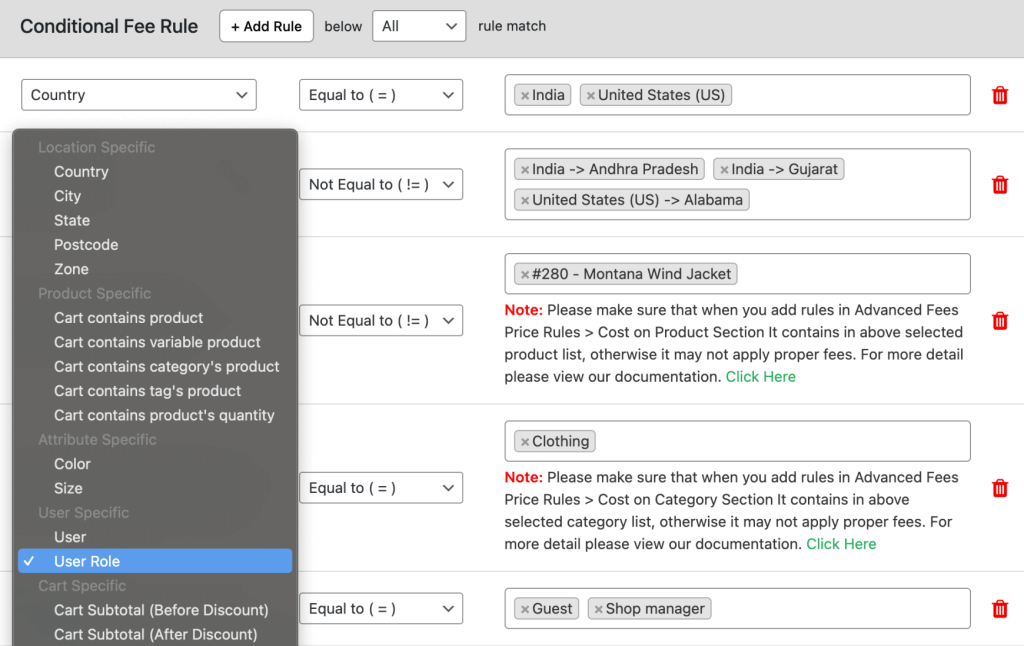
Task: Remove the Guest role tag from the last rule
Action: click(525, 607)
